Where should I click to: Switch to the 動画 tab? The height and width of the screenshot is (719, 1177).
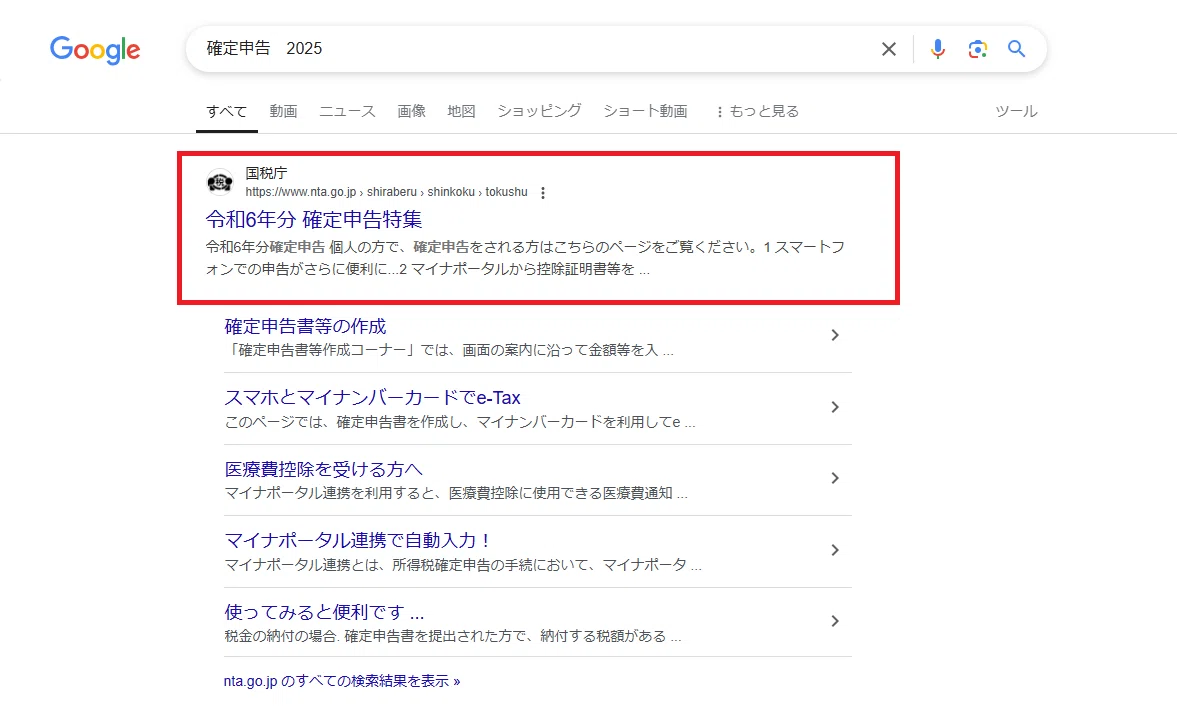pos(284,111)
